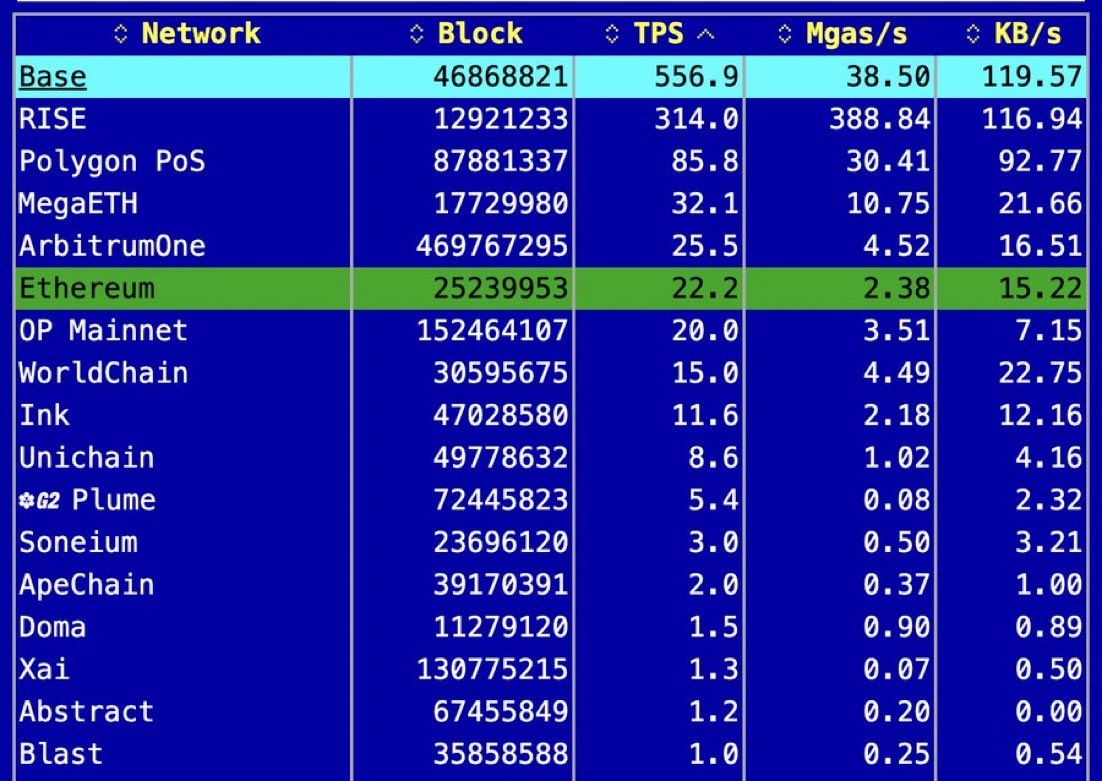Select the Ink network name
This screenshot has width=1102, height=781.
[44, 415]
